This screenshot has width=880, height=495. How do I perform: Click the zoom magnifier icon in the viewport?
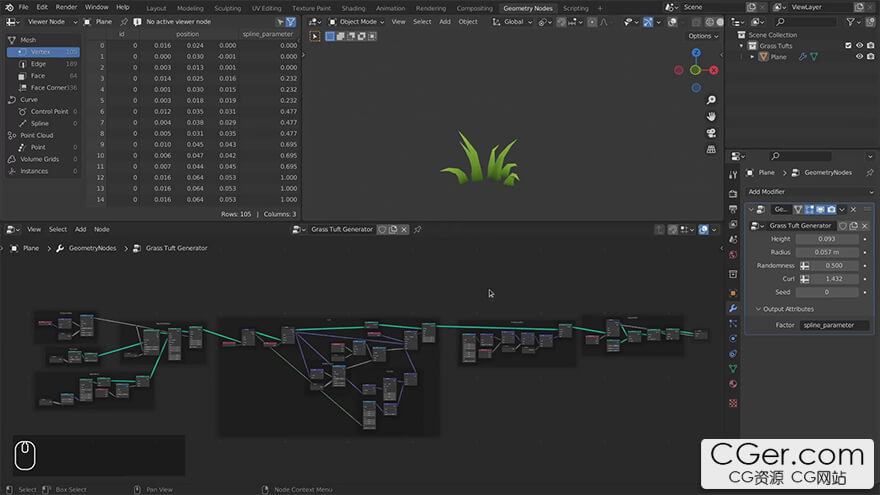tap(711, 101)
